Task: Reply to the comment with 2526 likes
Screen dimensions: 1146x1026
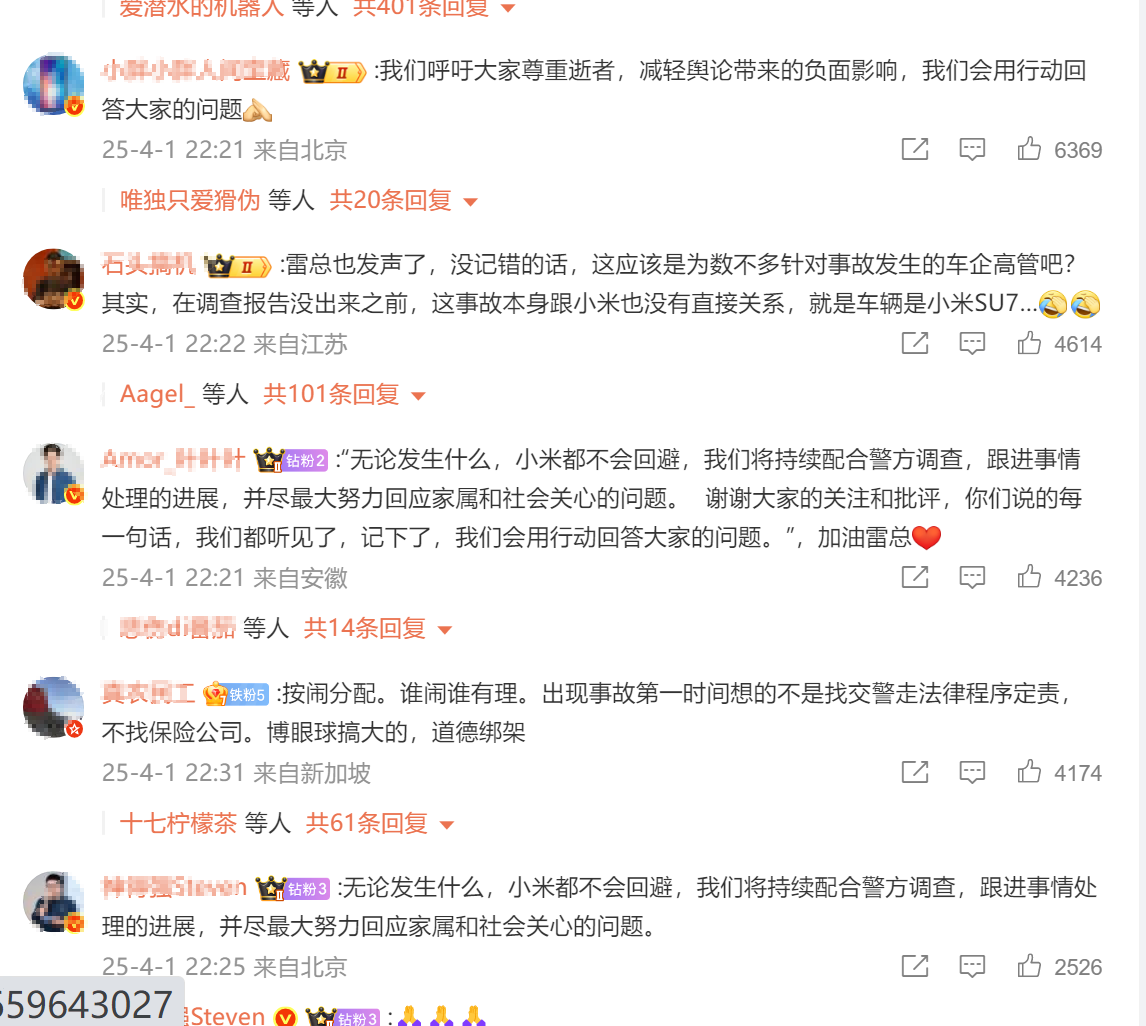Action: tap(972, 966)
